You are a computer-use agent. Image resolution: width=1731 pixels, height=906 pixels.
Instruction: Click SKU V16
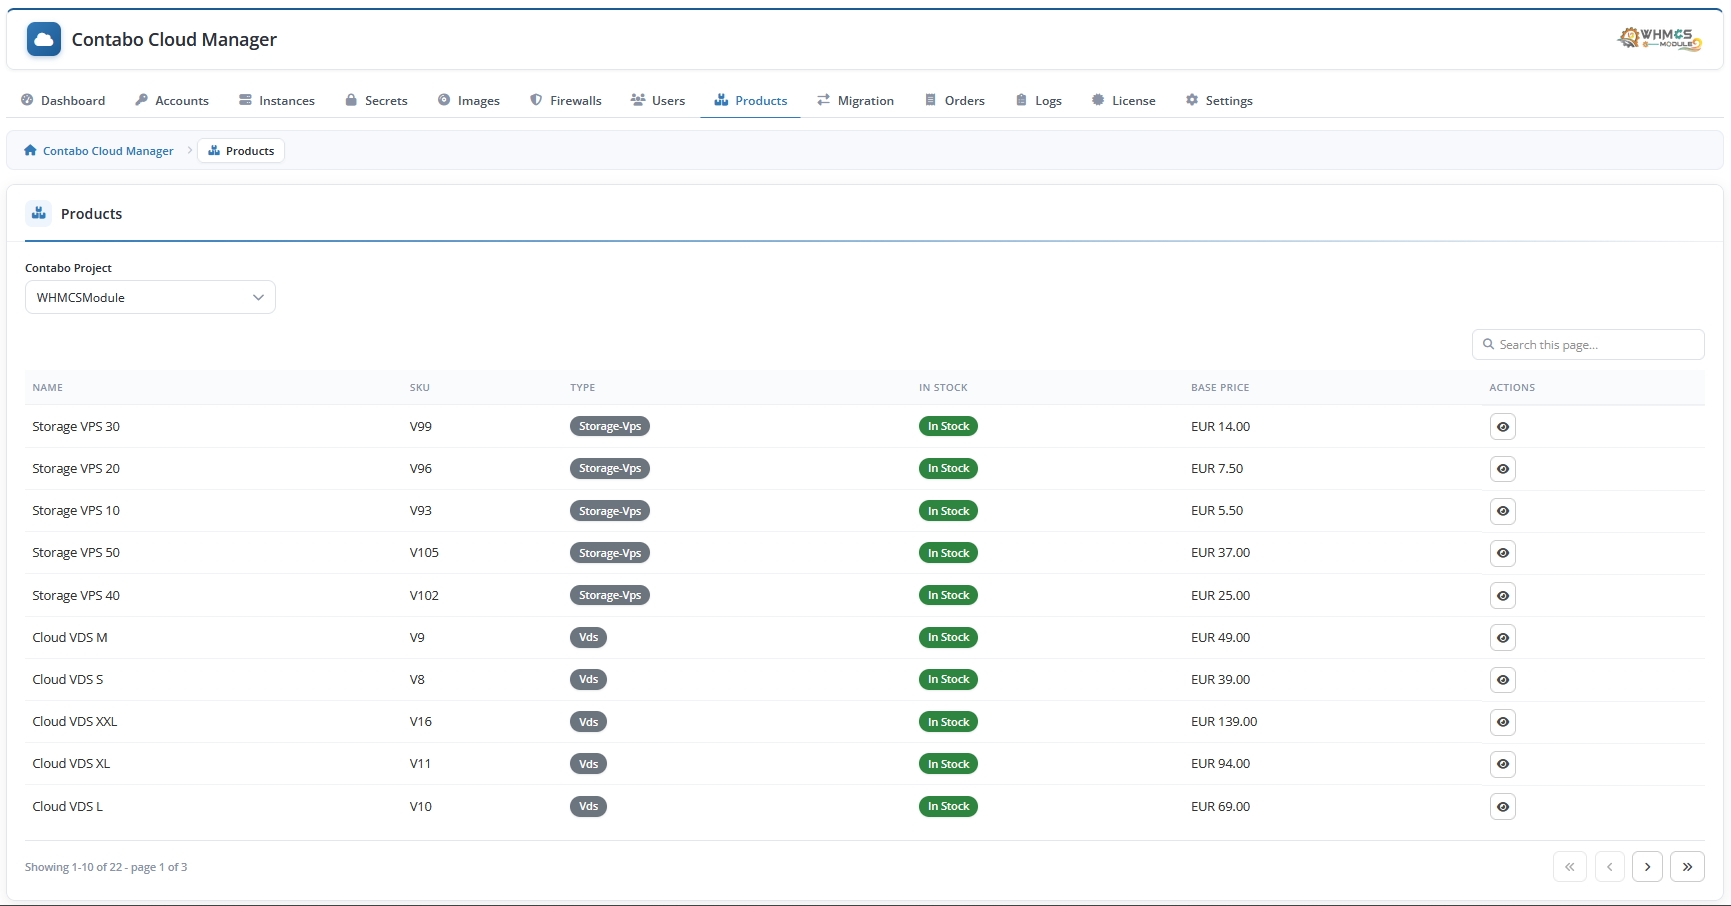click(x=421, y=722)
